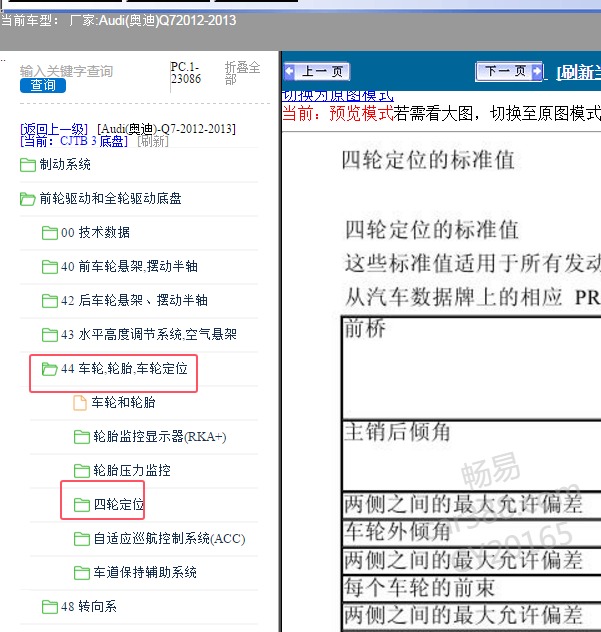Click left arrow icon on 上一页 button
Screen dimensions: 601x632
(x=289, y=71)
